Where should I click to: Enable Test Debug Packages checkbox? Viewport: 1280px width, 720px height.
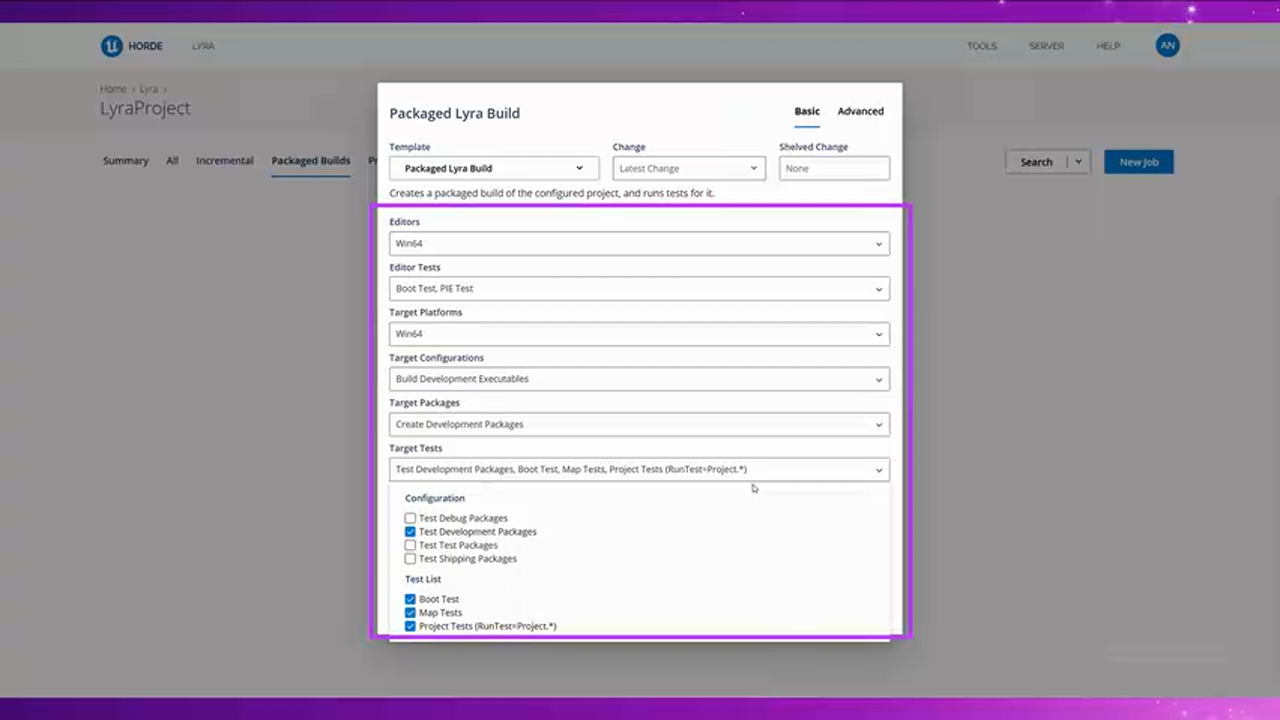pyautogui.click(x=410, y=518)
